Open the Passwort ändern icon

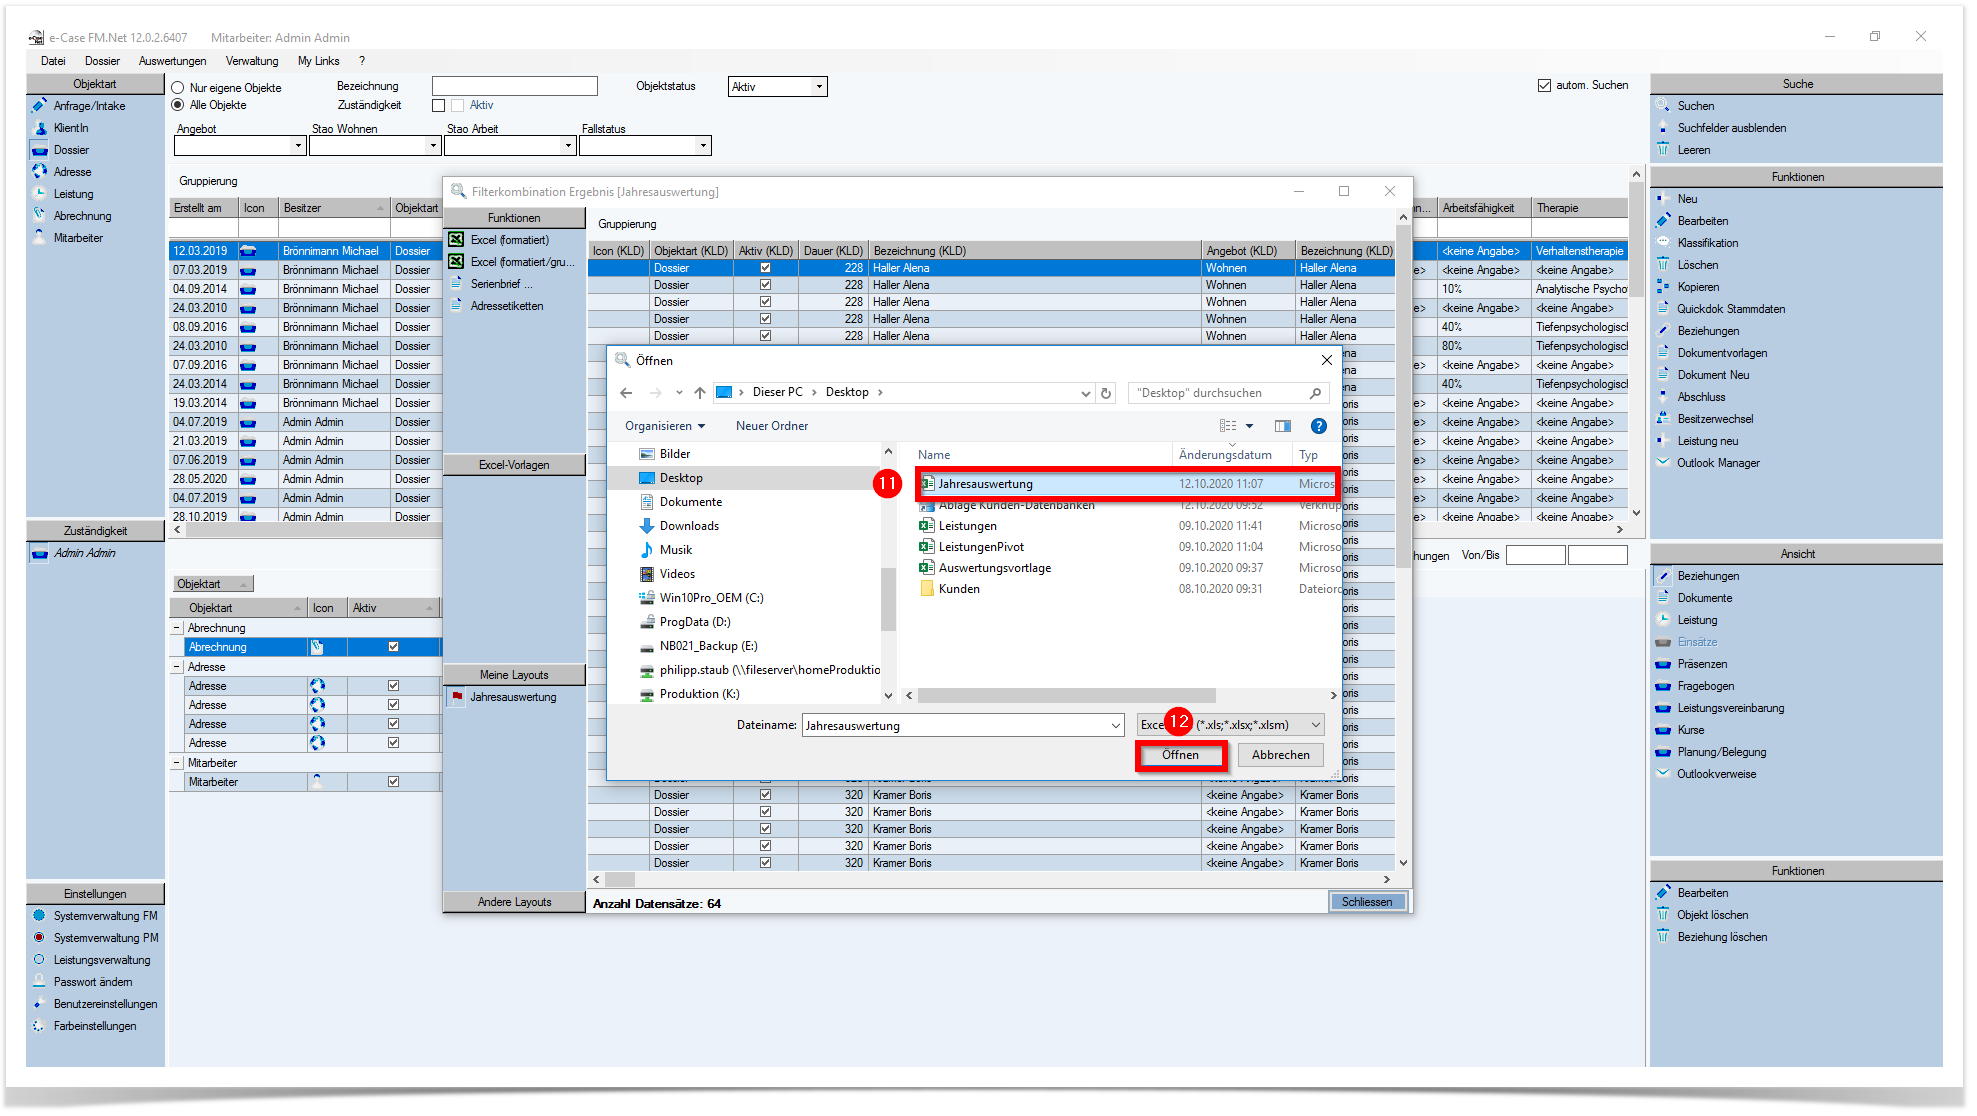[x=40, y=981]
